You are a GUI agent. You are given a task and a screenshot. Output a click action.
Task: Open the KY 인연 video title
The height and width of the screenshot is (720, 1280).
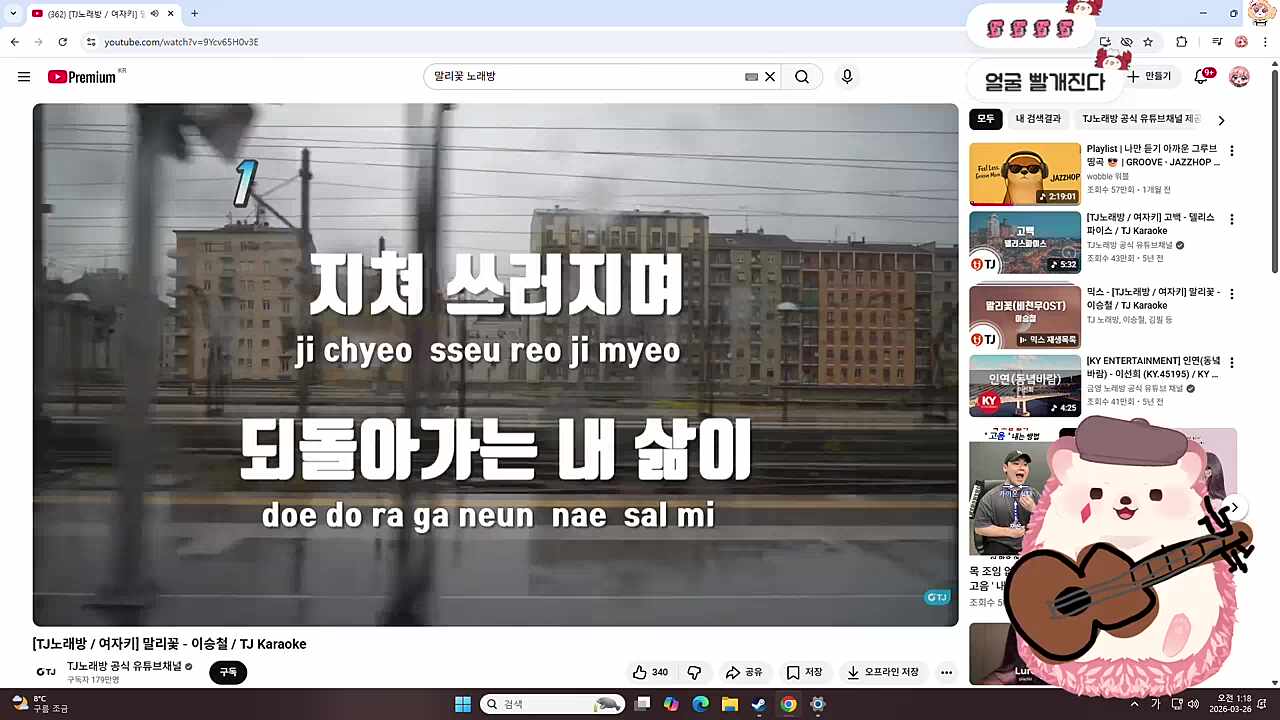(x=1153, y=367)
